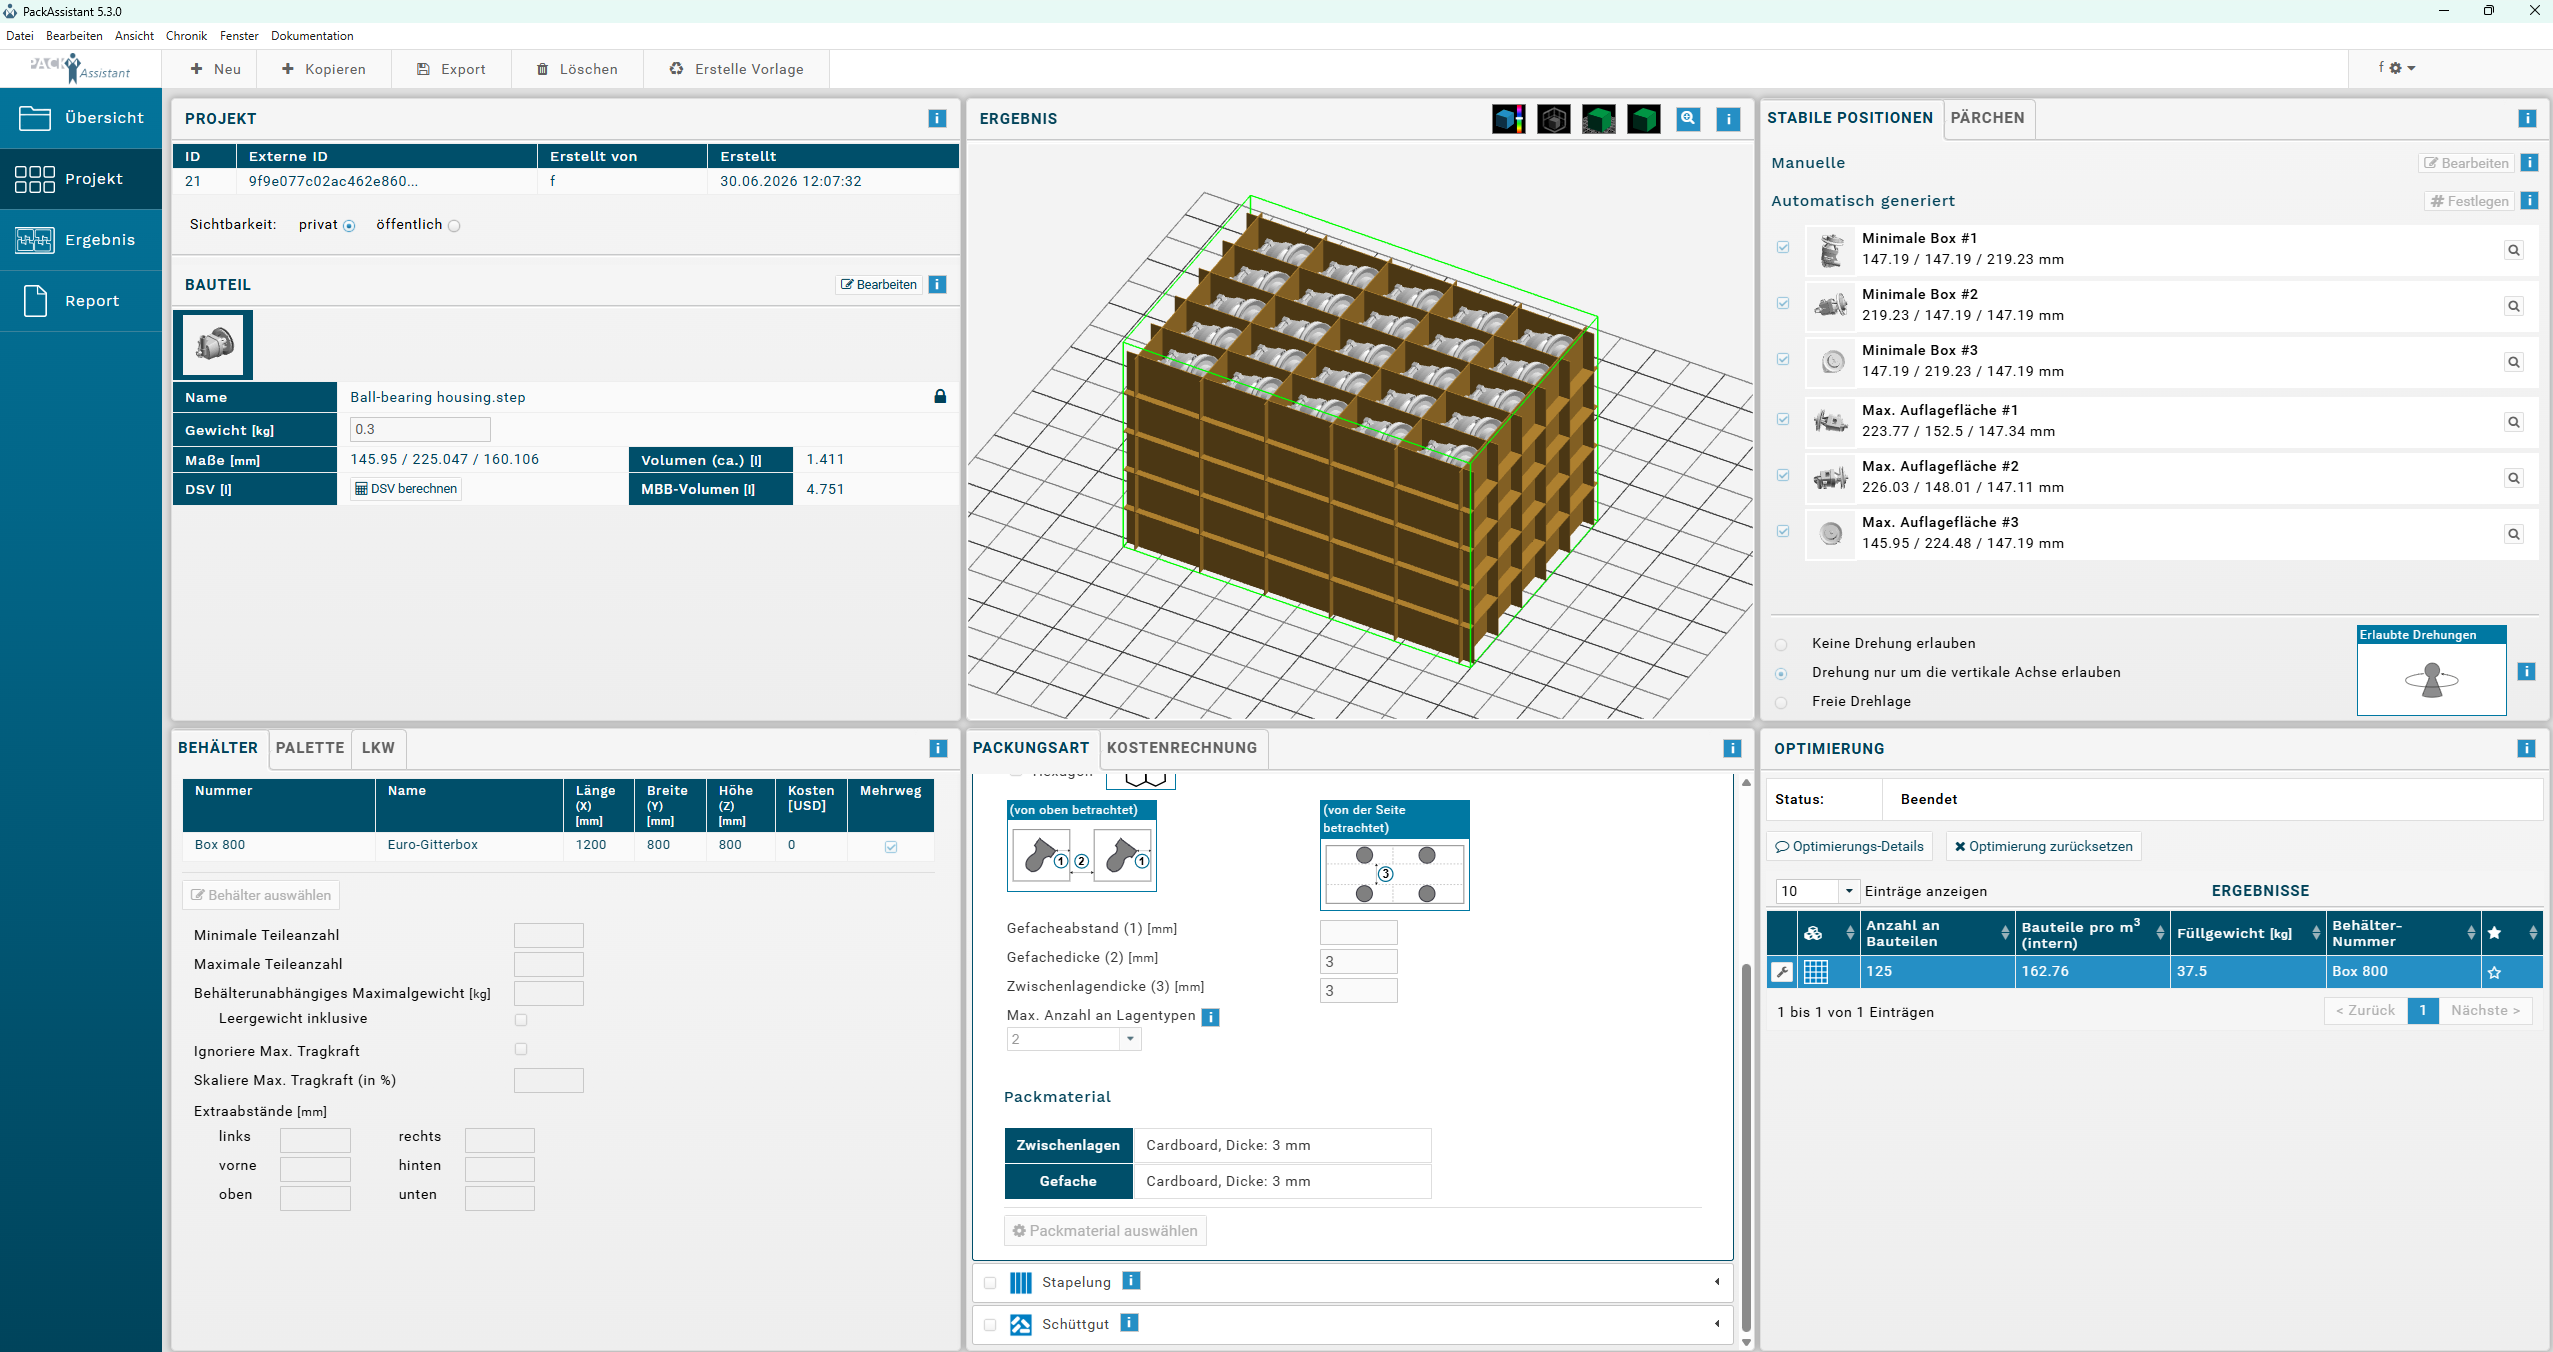Click DSV berechnen button
This screenshot has width=2553, height=1352.
tap(406, 489)
